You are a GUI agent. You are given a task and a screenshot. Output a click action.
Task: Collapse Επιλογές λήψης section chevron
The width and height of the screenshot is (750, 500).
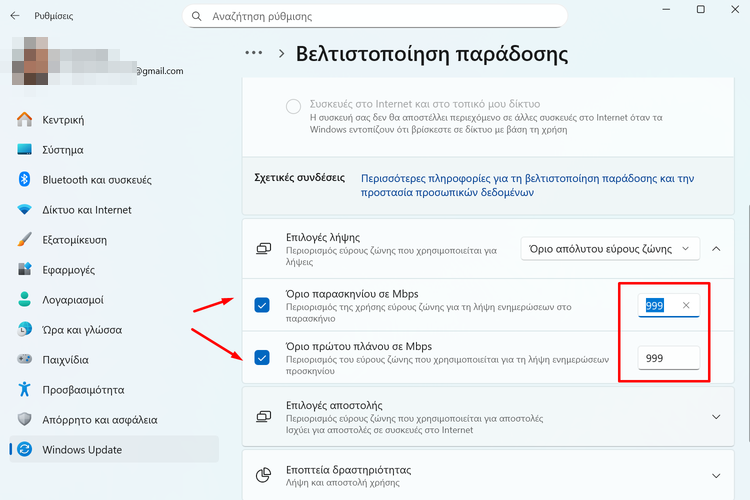pos(716,248)
